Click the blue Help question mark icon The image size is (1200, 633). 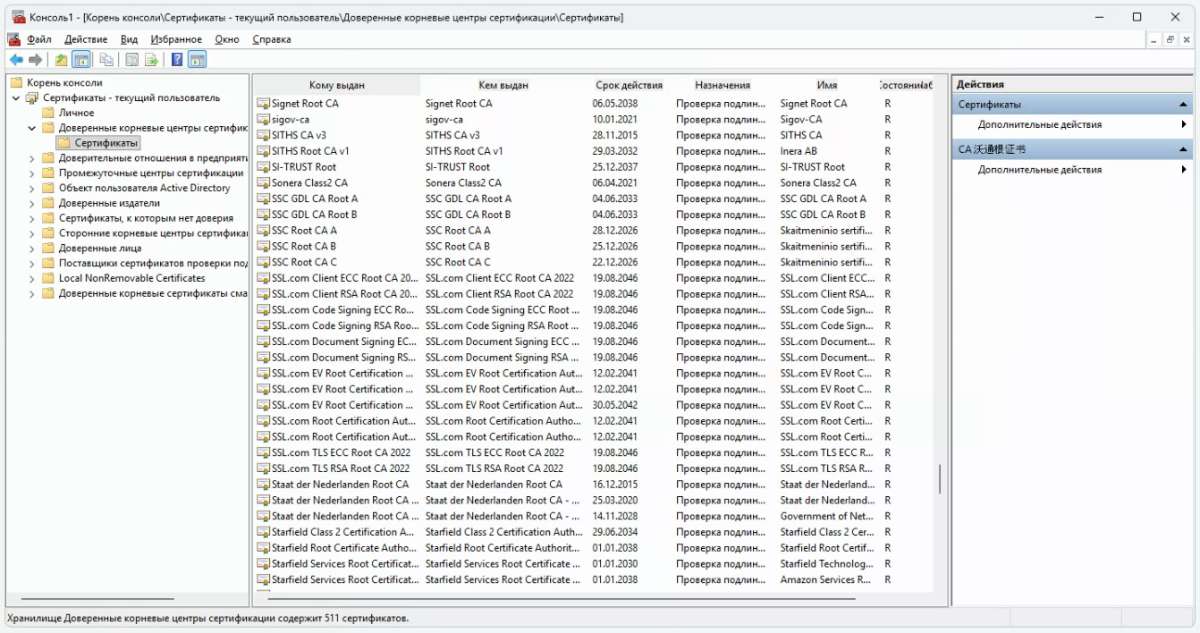[x=177, y=60]
